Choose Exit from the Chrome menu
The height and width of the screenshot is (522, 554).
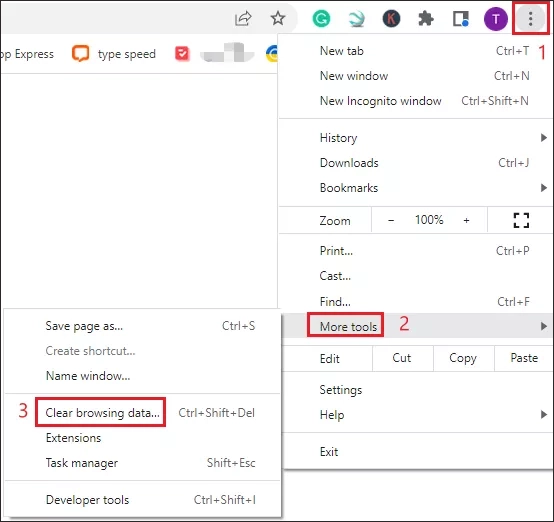click(x=417, y=452)
